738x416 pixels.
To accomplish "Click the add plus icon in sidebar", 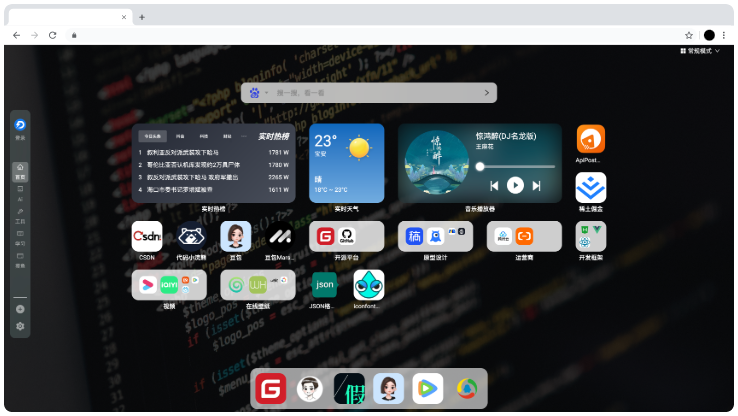I will click(20, 309).
